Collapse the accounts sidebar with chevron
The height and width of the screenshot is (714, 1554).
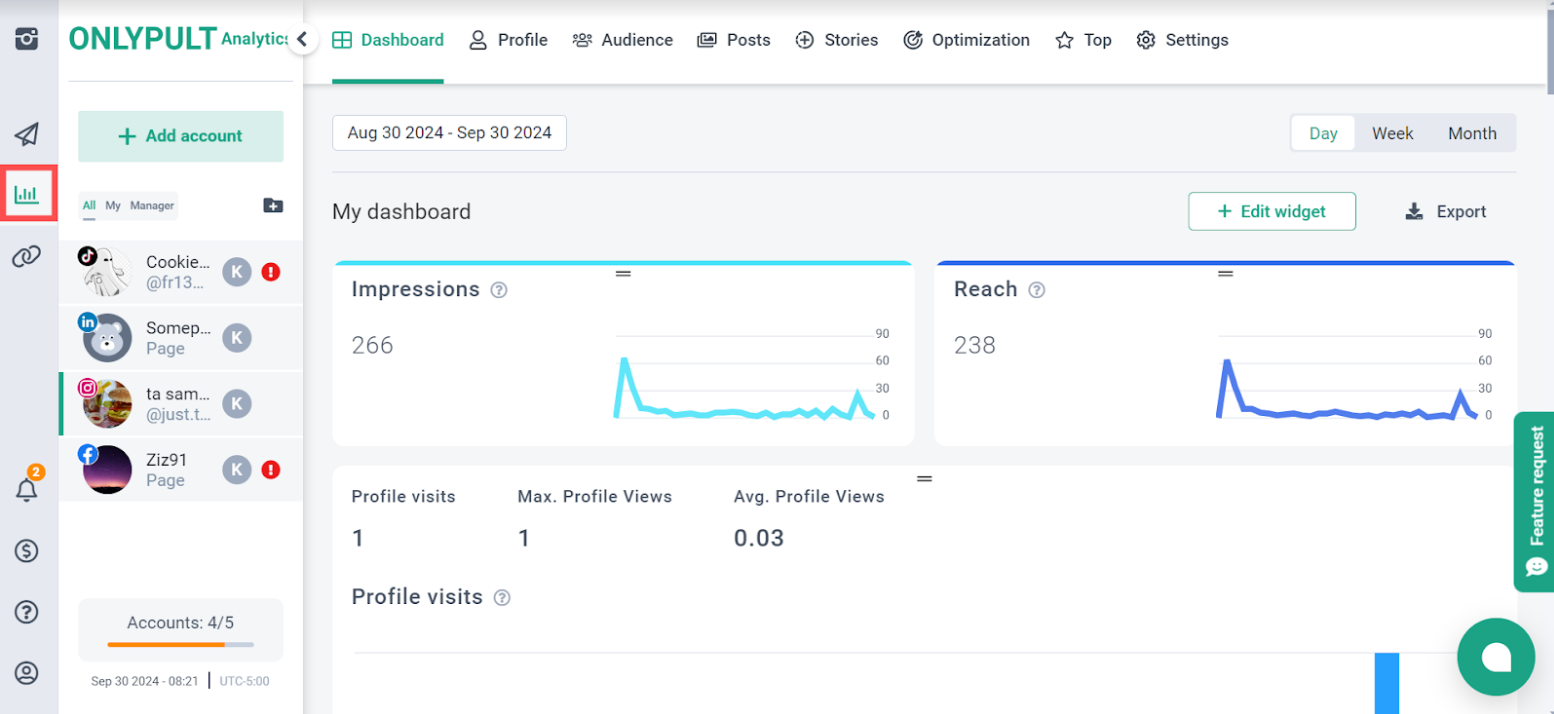pyautogui.click(x=302, y=40)
